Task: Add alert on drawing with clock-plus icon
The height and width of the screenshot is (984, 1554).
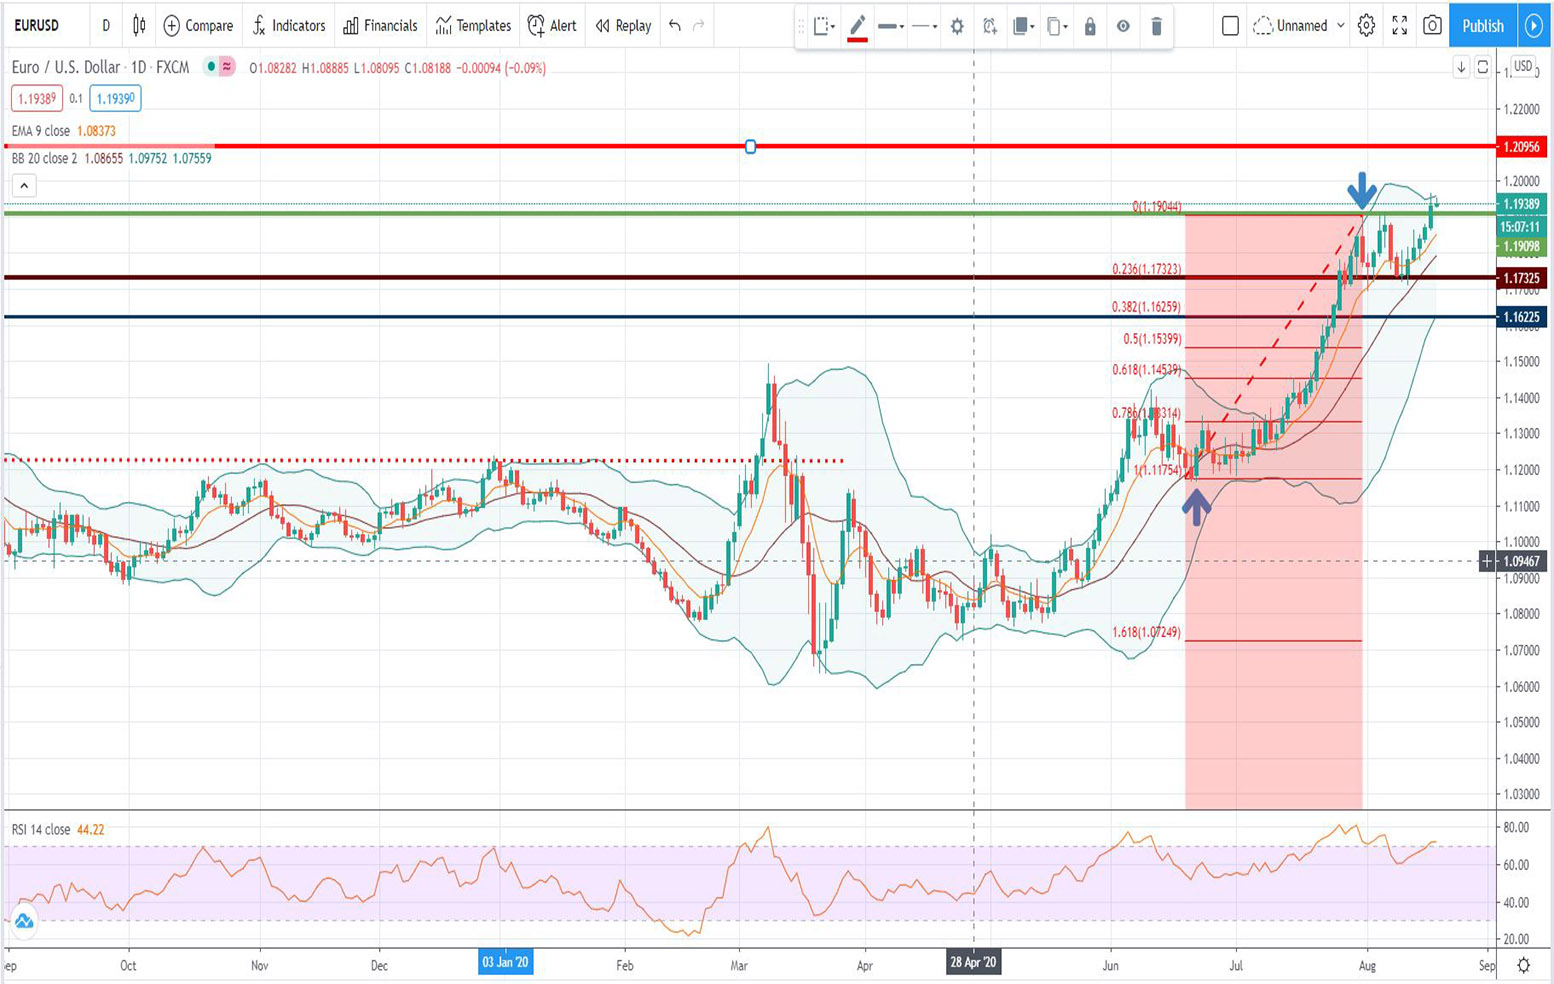Action: [x=989, y=27]
